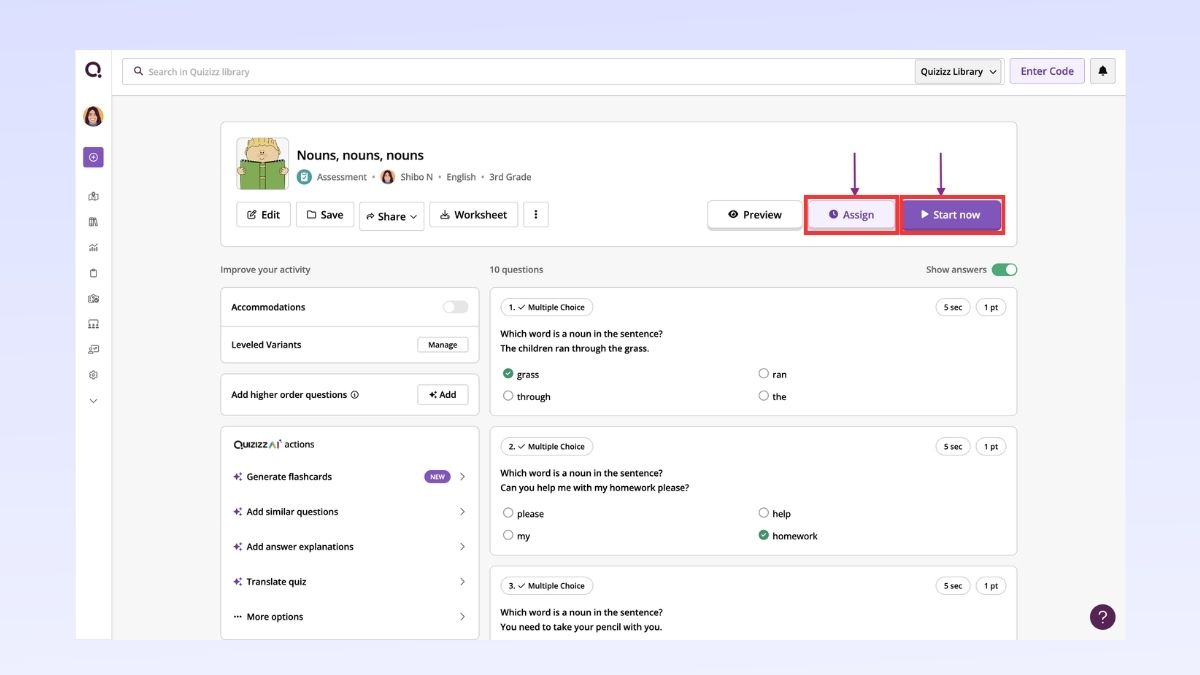The image size is (1200, 675).
Task: Click the Preview eye button
Action: 755,215
